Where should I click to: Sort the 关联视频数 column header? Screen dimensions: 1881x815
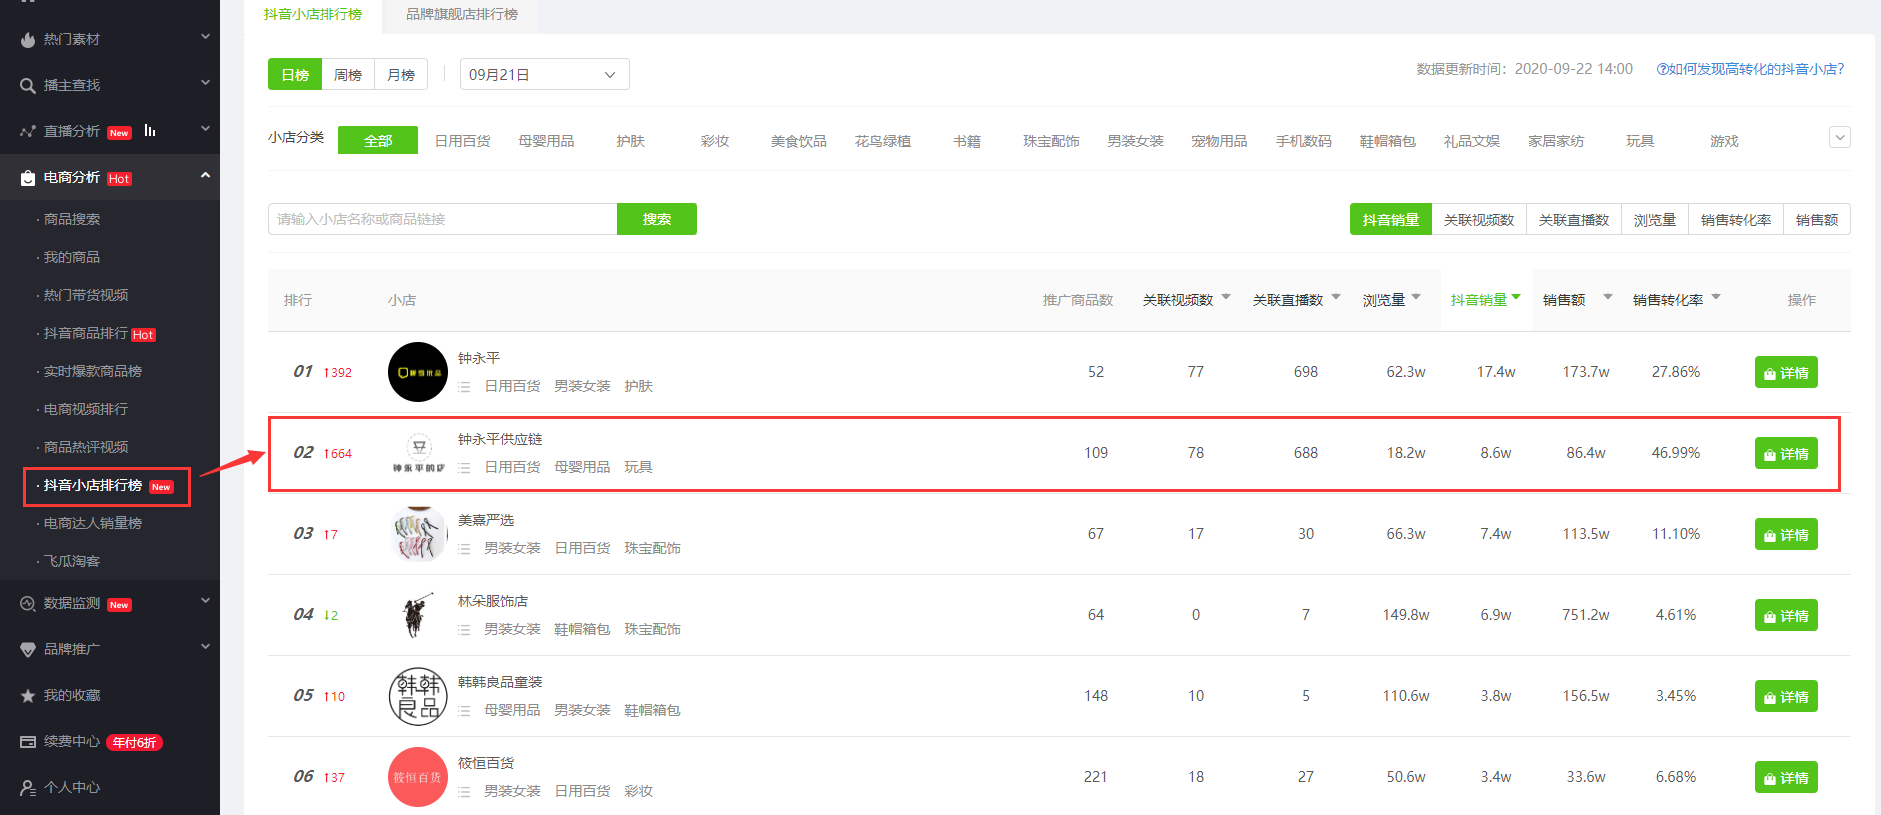[1187, 300]
